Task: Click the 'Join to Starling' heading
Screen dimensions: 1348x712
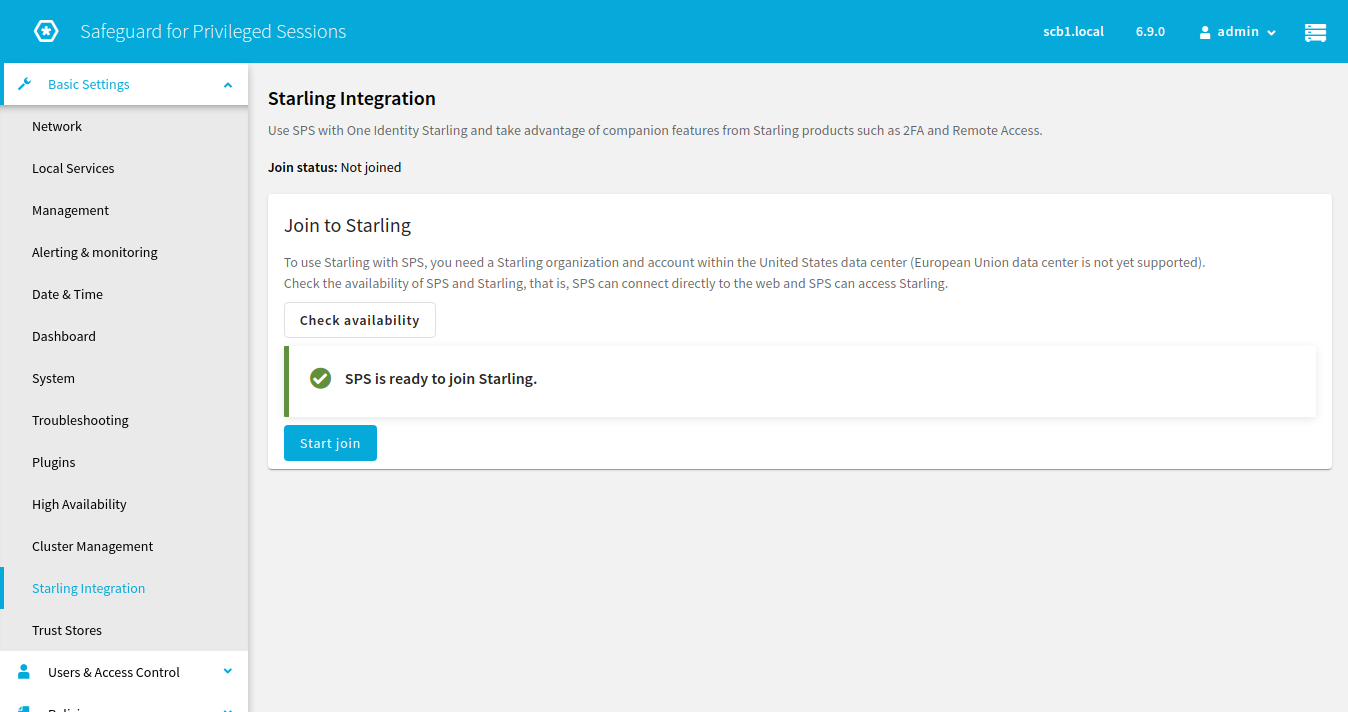Action: tap(348, 225)
